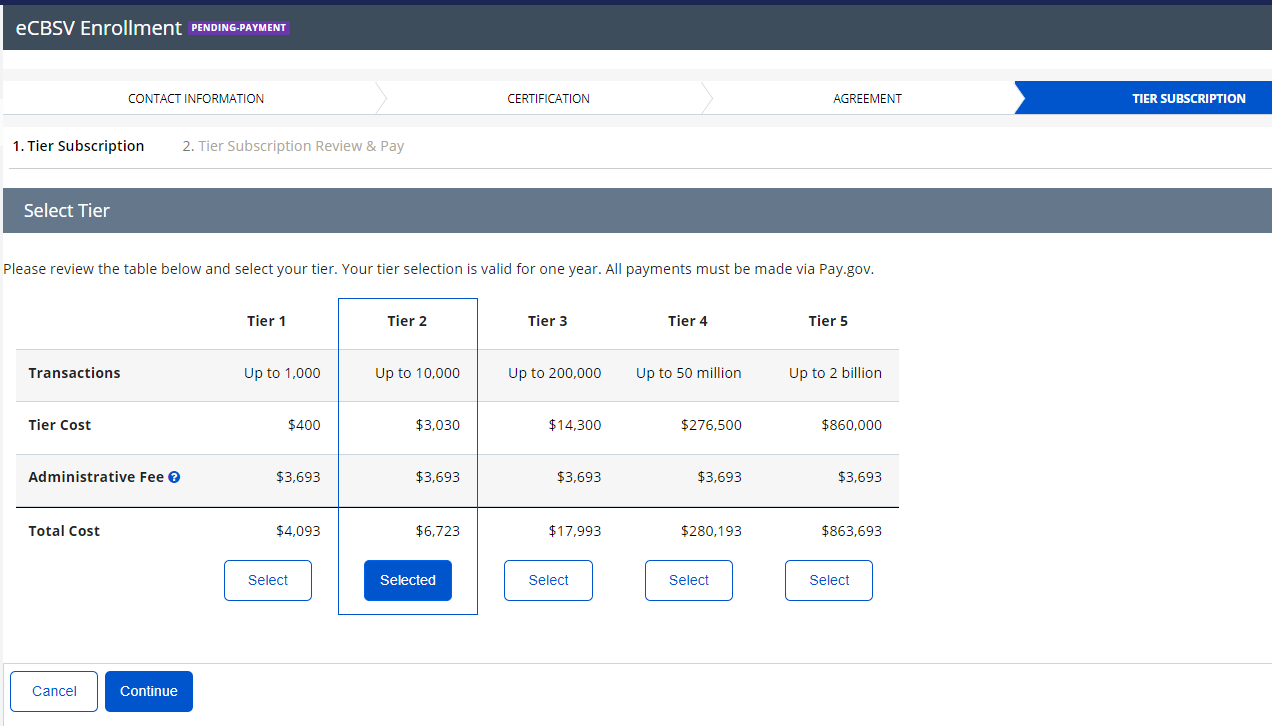
Task: Click the Select Tier section header
Action: pos(67,211)
